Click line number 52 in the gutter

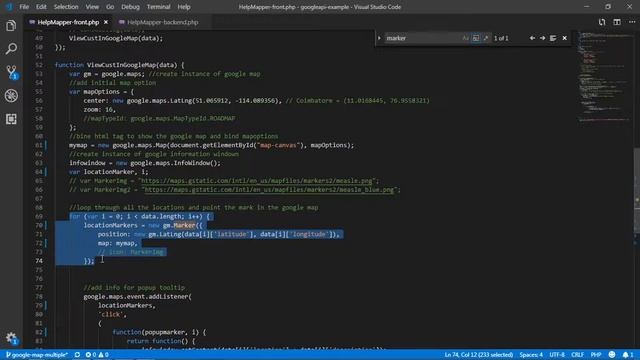pos(39,65)
